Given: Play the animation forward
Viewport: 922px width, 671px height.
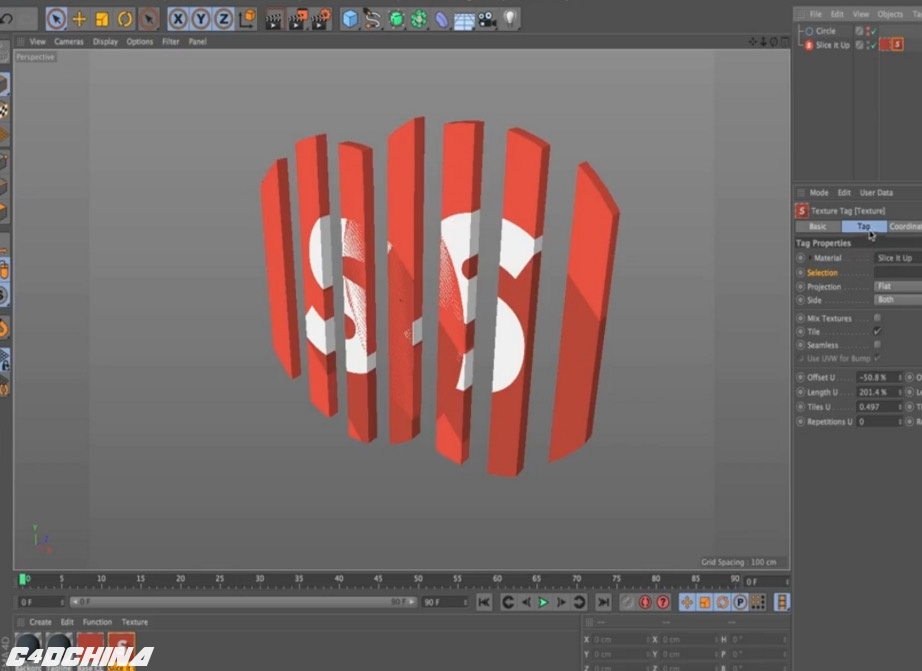Looking at the screenshot, I should [x=543, y=602].
